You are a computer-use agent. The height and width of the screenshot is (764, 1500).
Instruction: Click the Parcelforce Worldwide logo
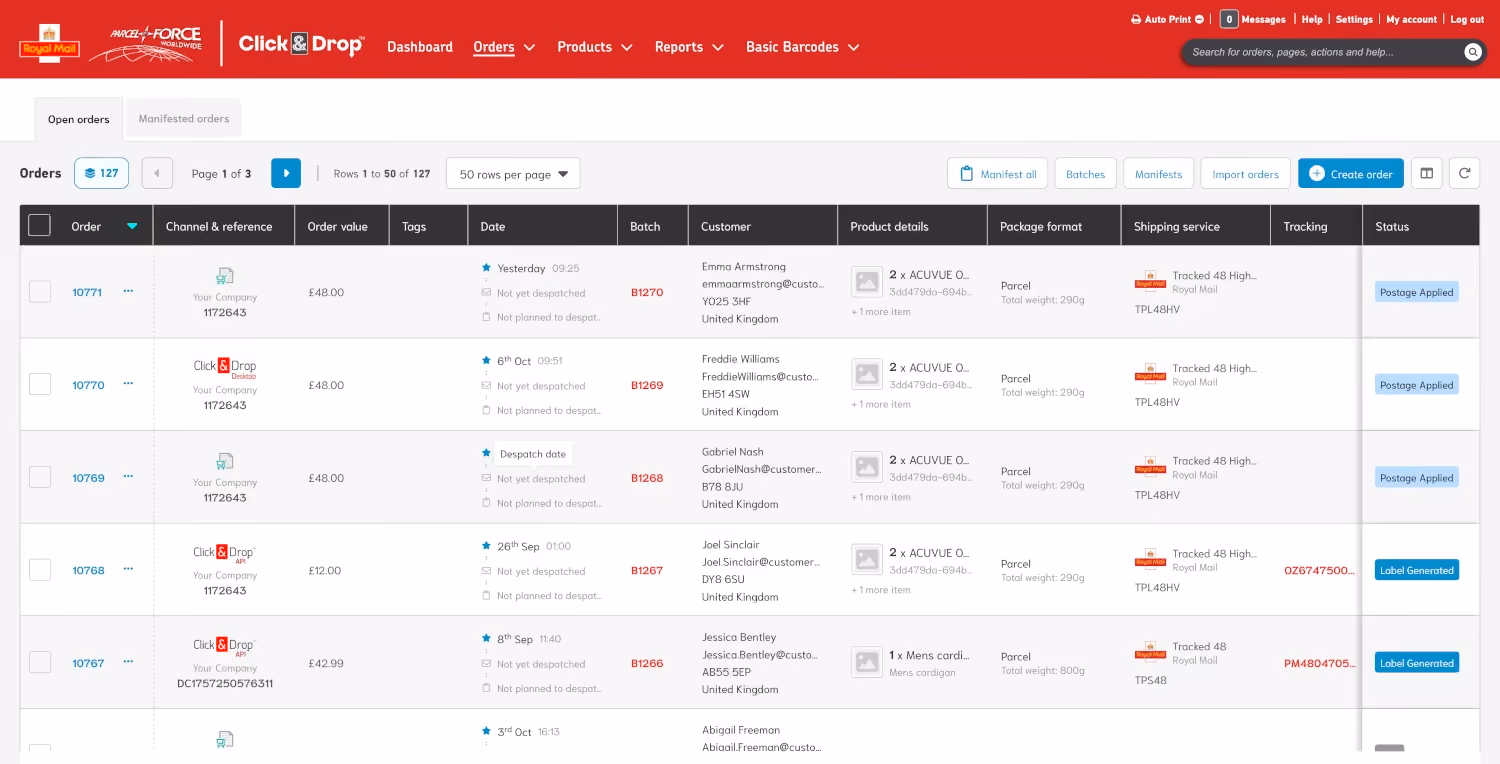pos(146,44)
